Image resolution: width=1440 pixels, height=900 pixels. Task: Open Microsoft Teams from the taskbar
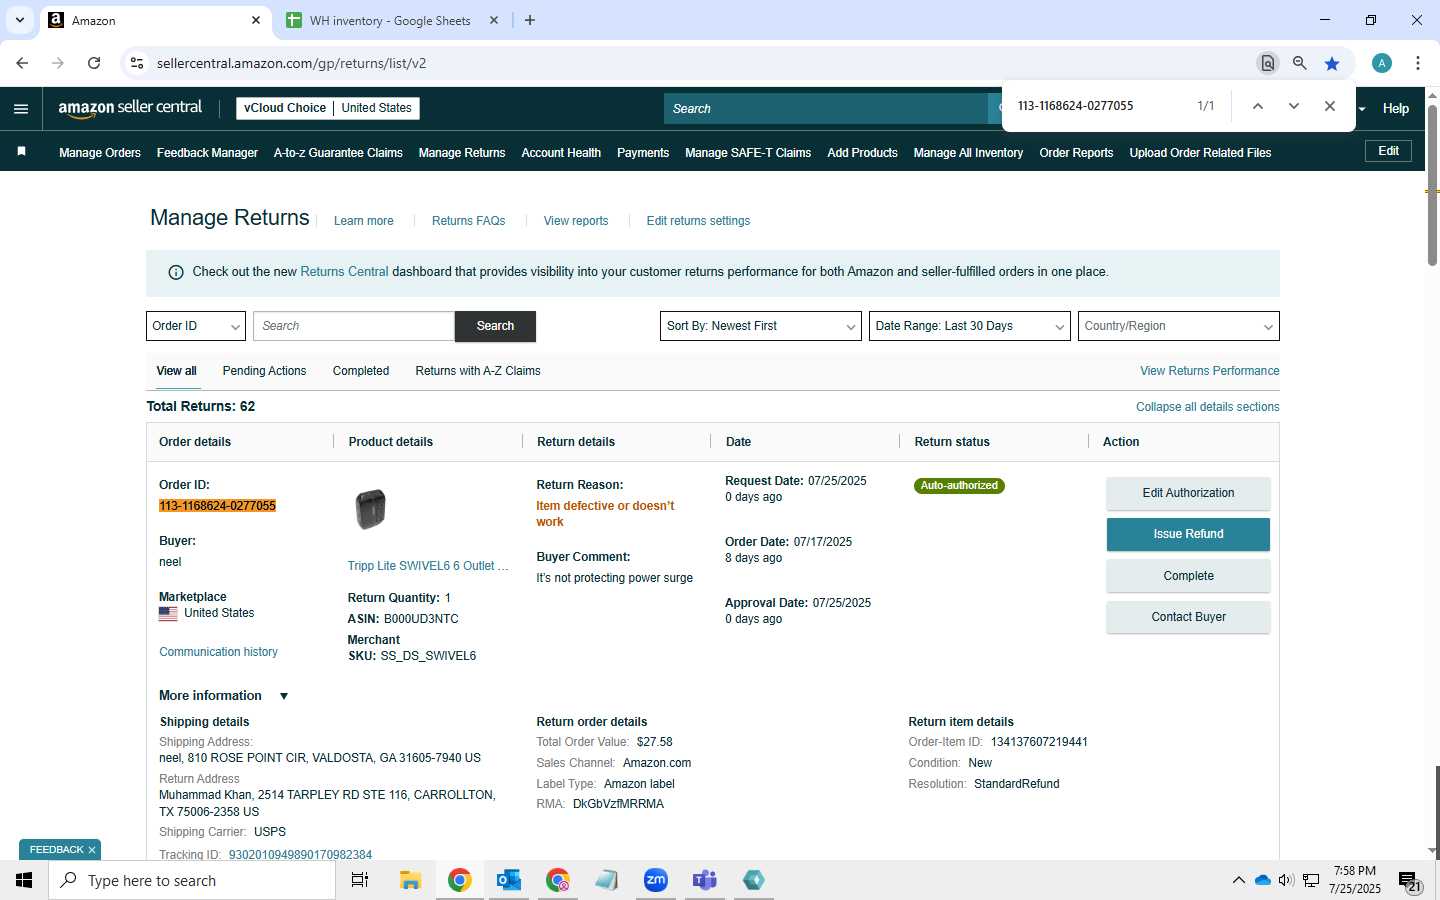(x=705, y=880)
